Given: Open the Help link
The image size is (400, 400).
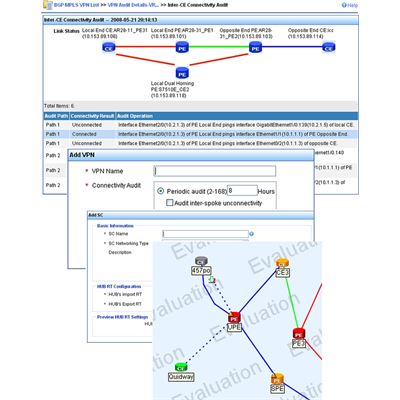Looking at the screenshot, I should click(x=350, y=5).
